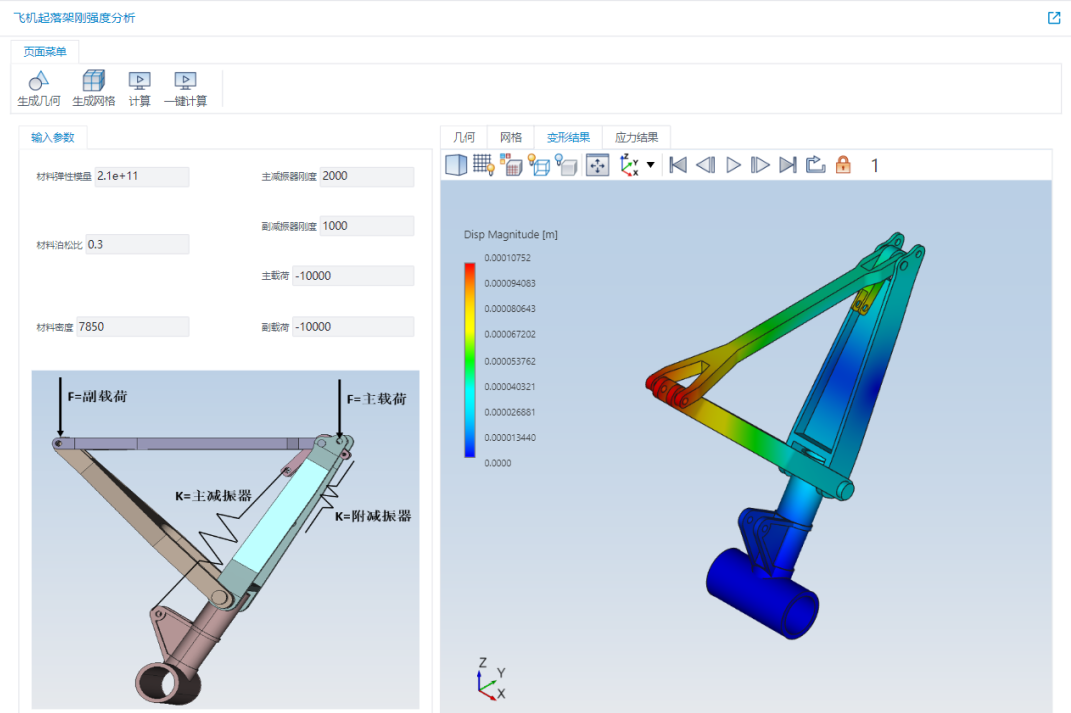This screenshot has width=1071, height=713.
Task: Switch to the 应力结果 stress results tab
Action: [x=636, y=137]
